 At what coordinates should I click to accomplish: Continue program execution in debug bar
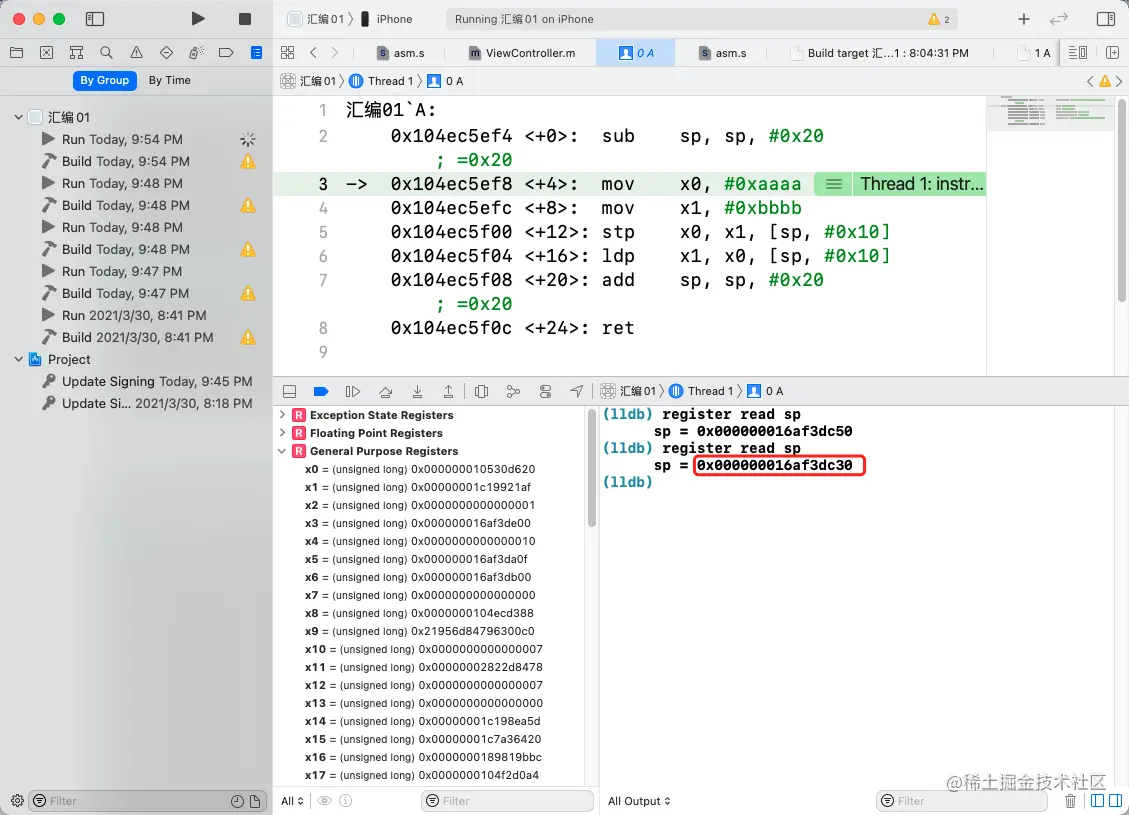pyautogui.click(x=353, y=391)
